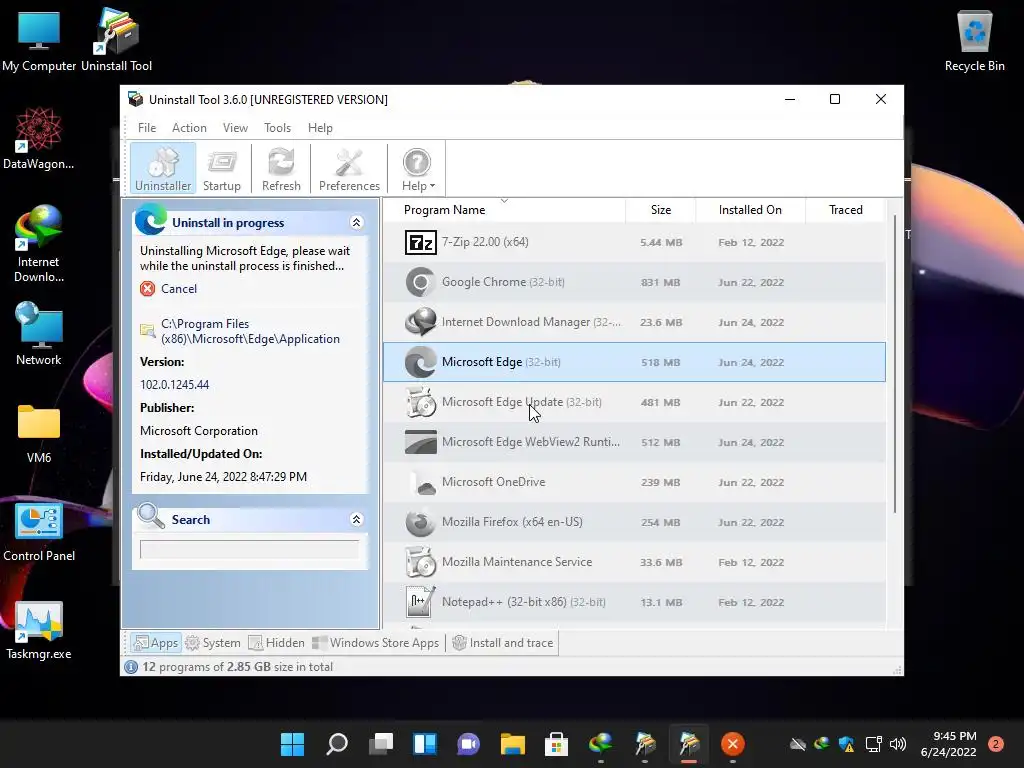Click the volume speaker tray icon
This screenshot has width=1024, height=768.
tap(898, 744)
